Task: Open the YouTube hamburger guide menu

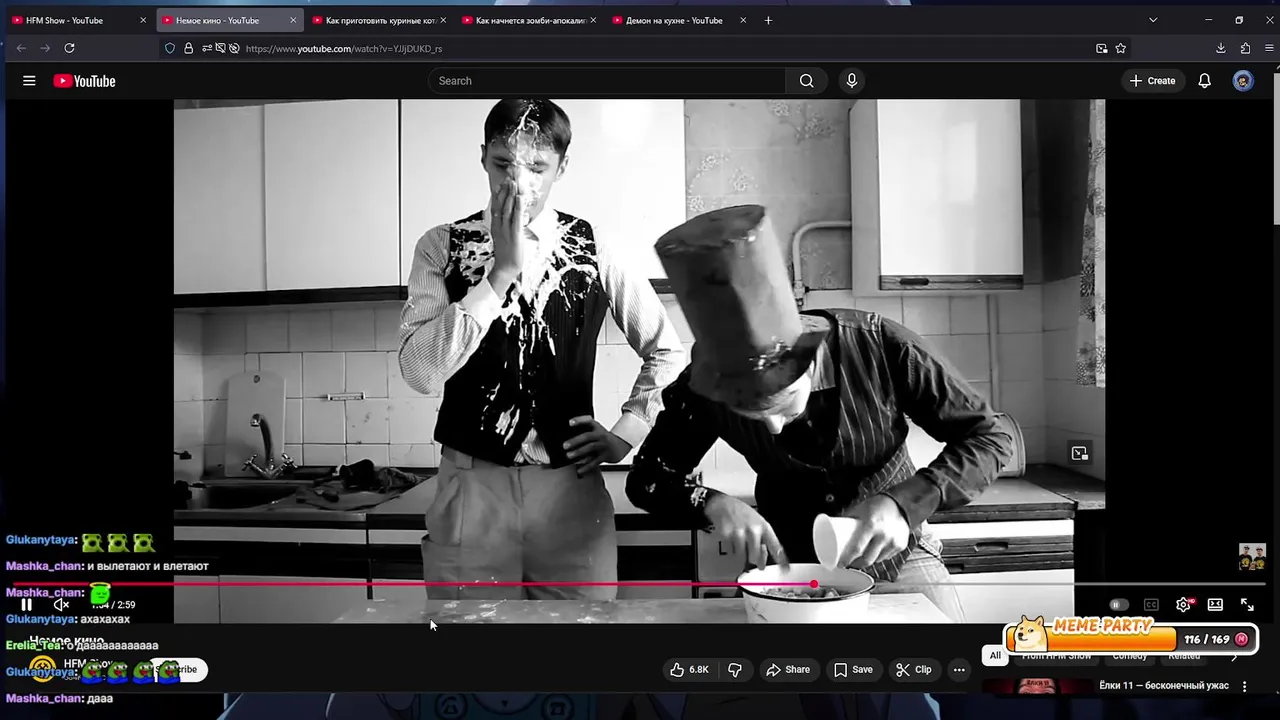Action: (29, 81)
